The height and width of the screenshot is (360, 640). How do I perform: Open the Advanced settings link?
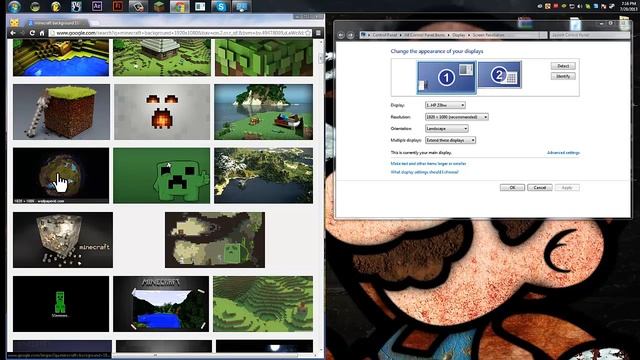coord(563,153)
